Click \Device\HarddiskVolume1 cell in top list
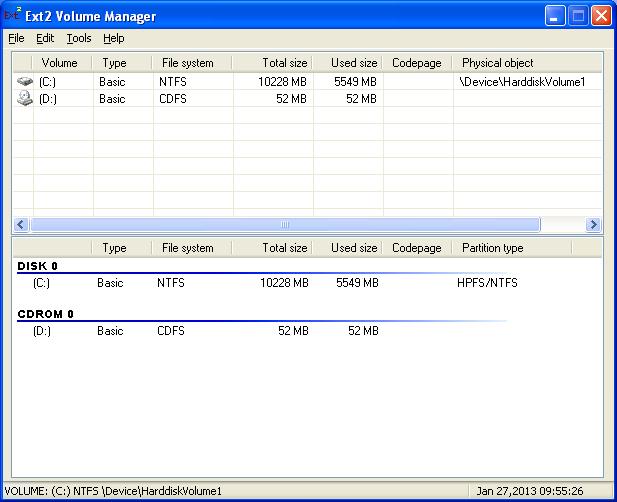617x502 pixels. pos(522,81)
